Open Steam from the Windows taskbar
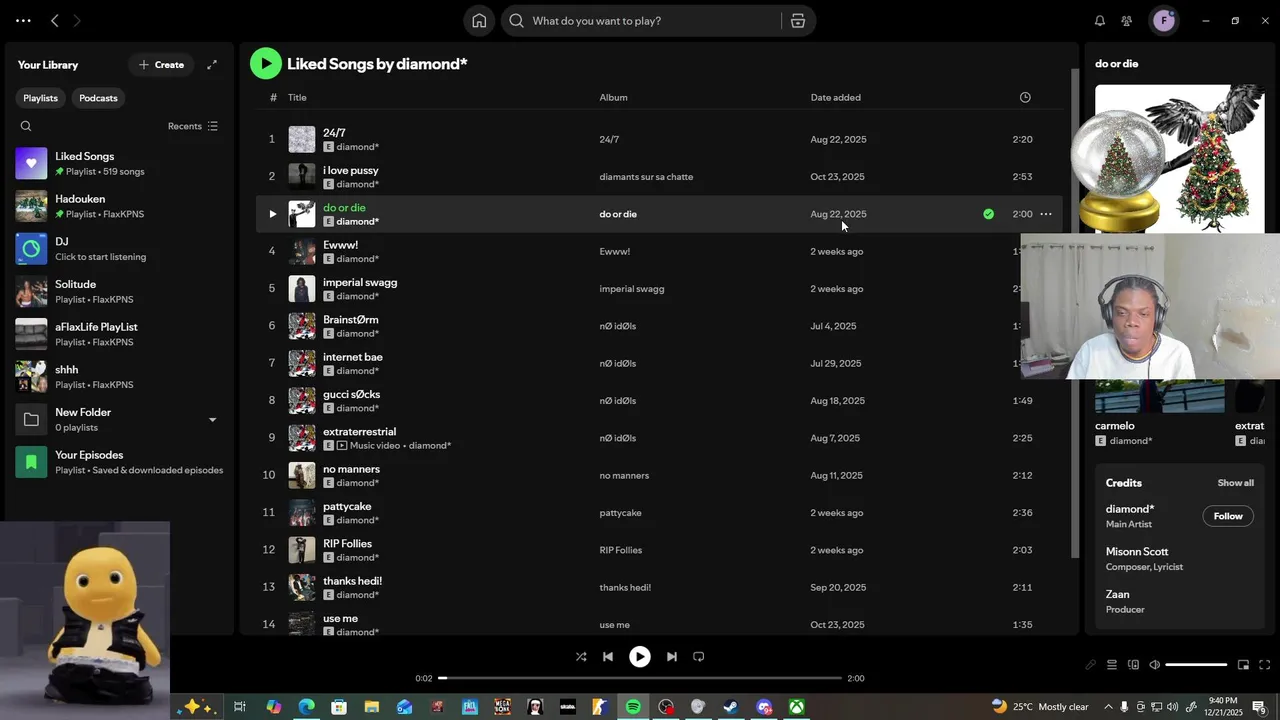 [731, 707]
